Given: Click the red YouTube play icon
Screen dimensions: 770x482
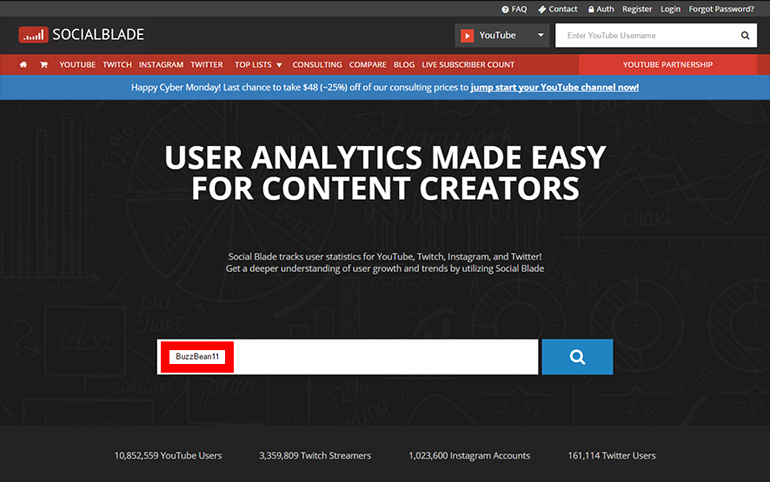Looking at the screenshot, I should 467,35.
